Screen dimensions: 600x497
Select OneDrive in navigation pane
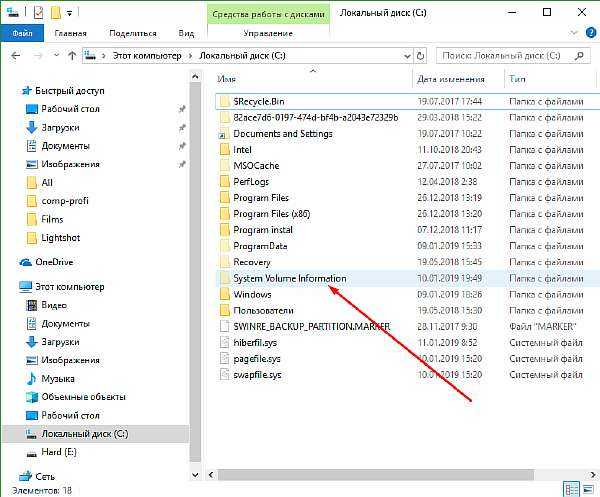point(54,262)
